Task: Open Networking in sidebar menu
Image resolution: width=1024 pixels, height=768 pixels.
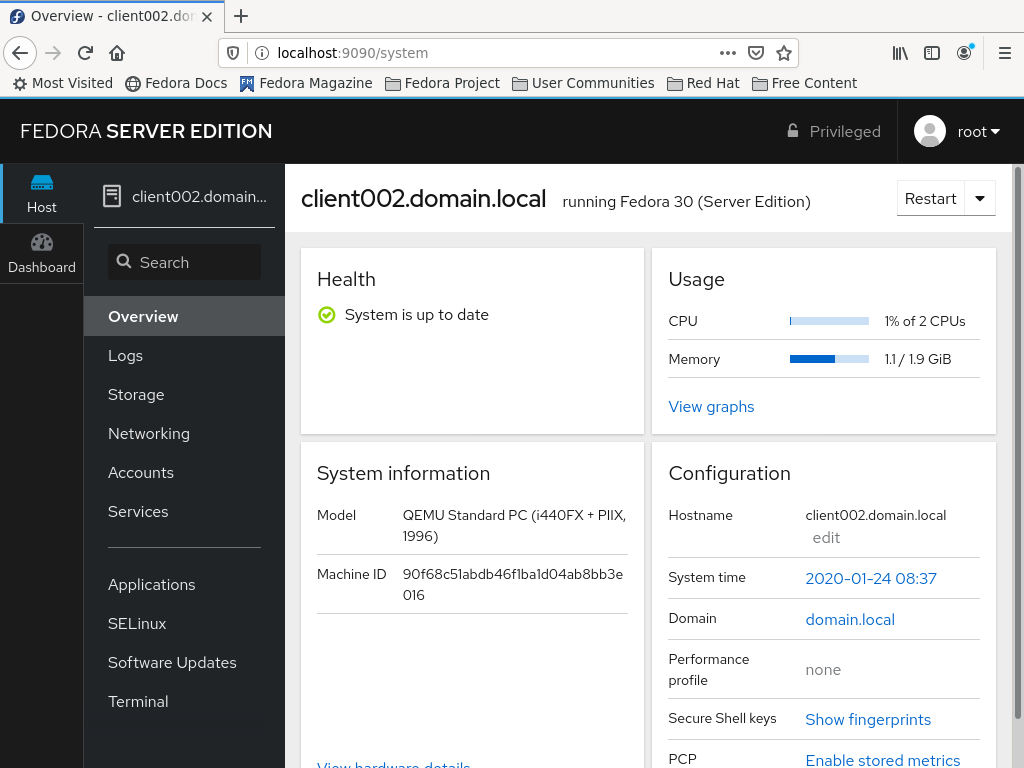Action: click(184, 434)
